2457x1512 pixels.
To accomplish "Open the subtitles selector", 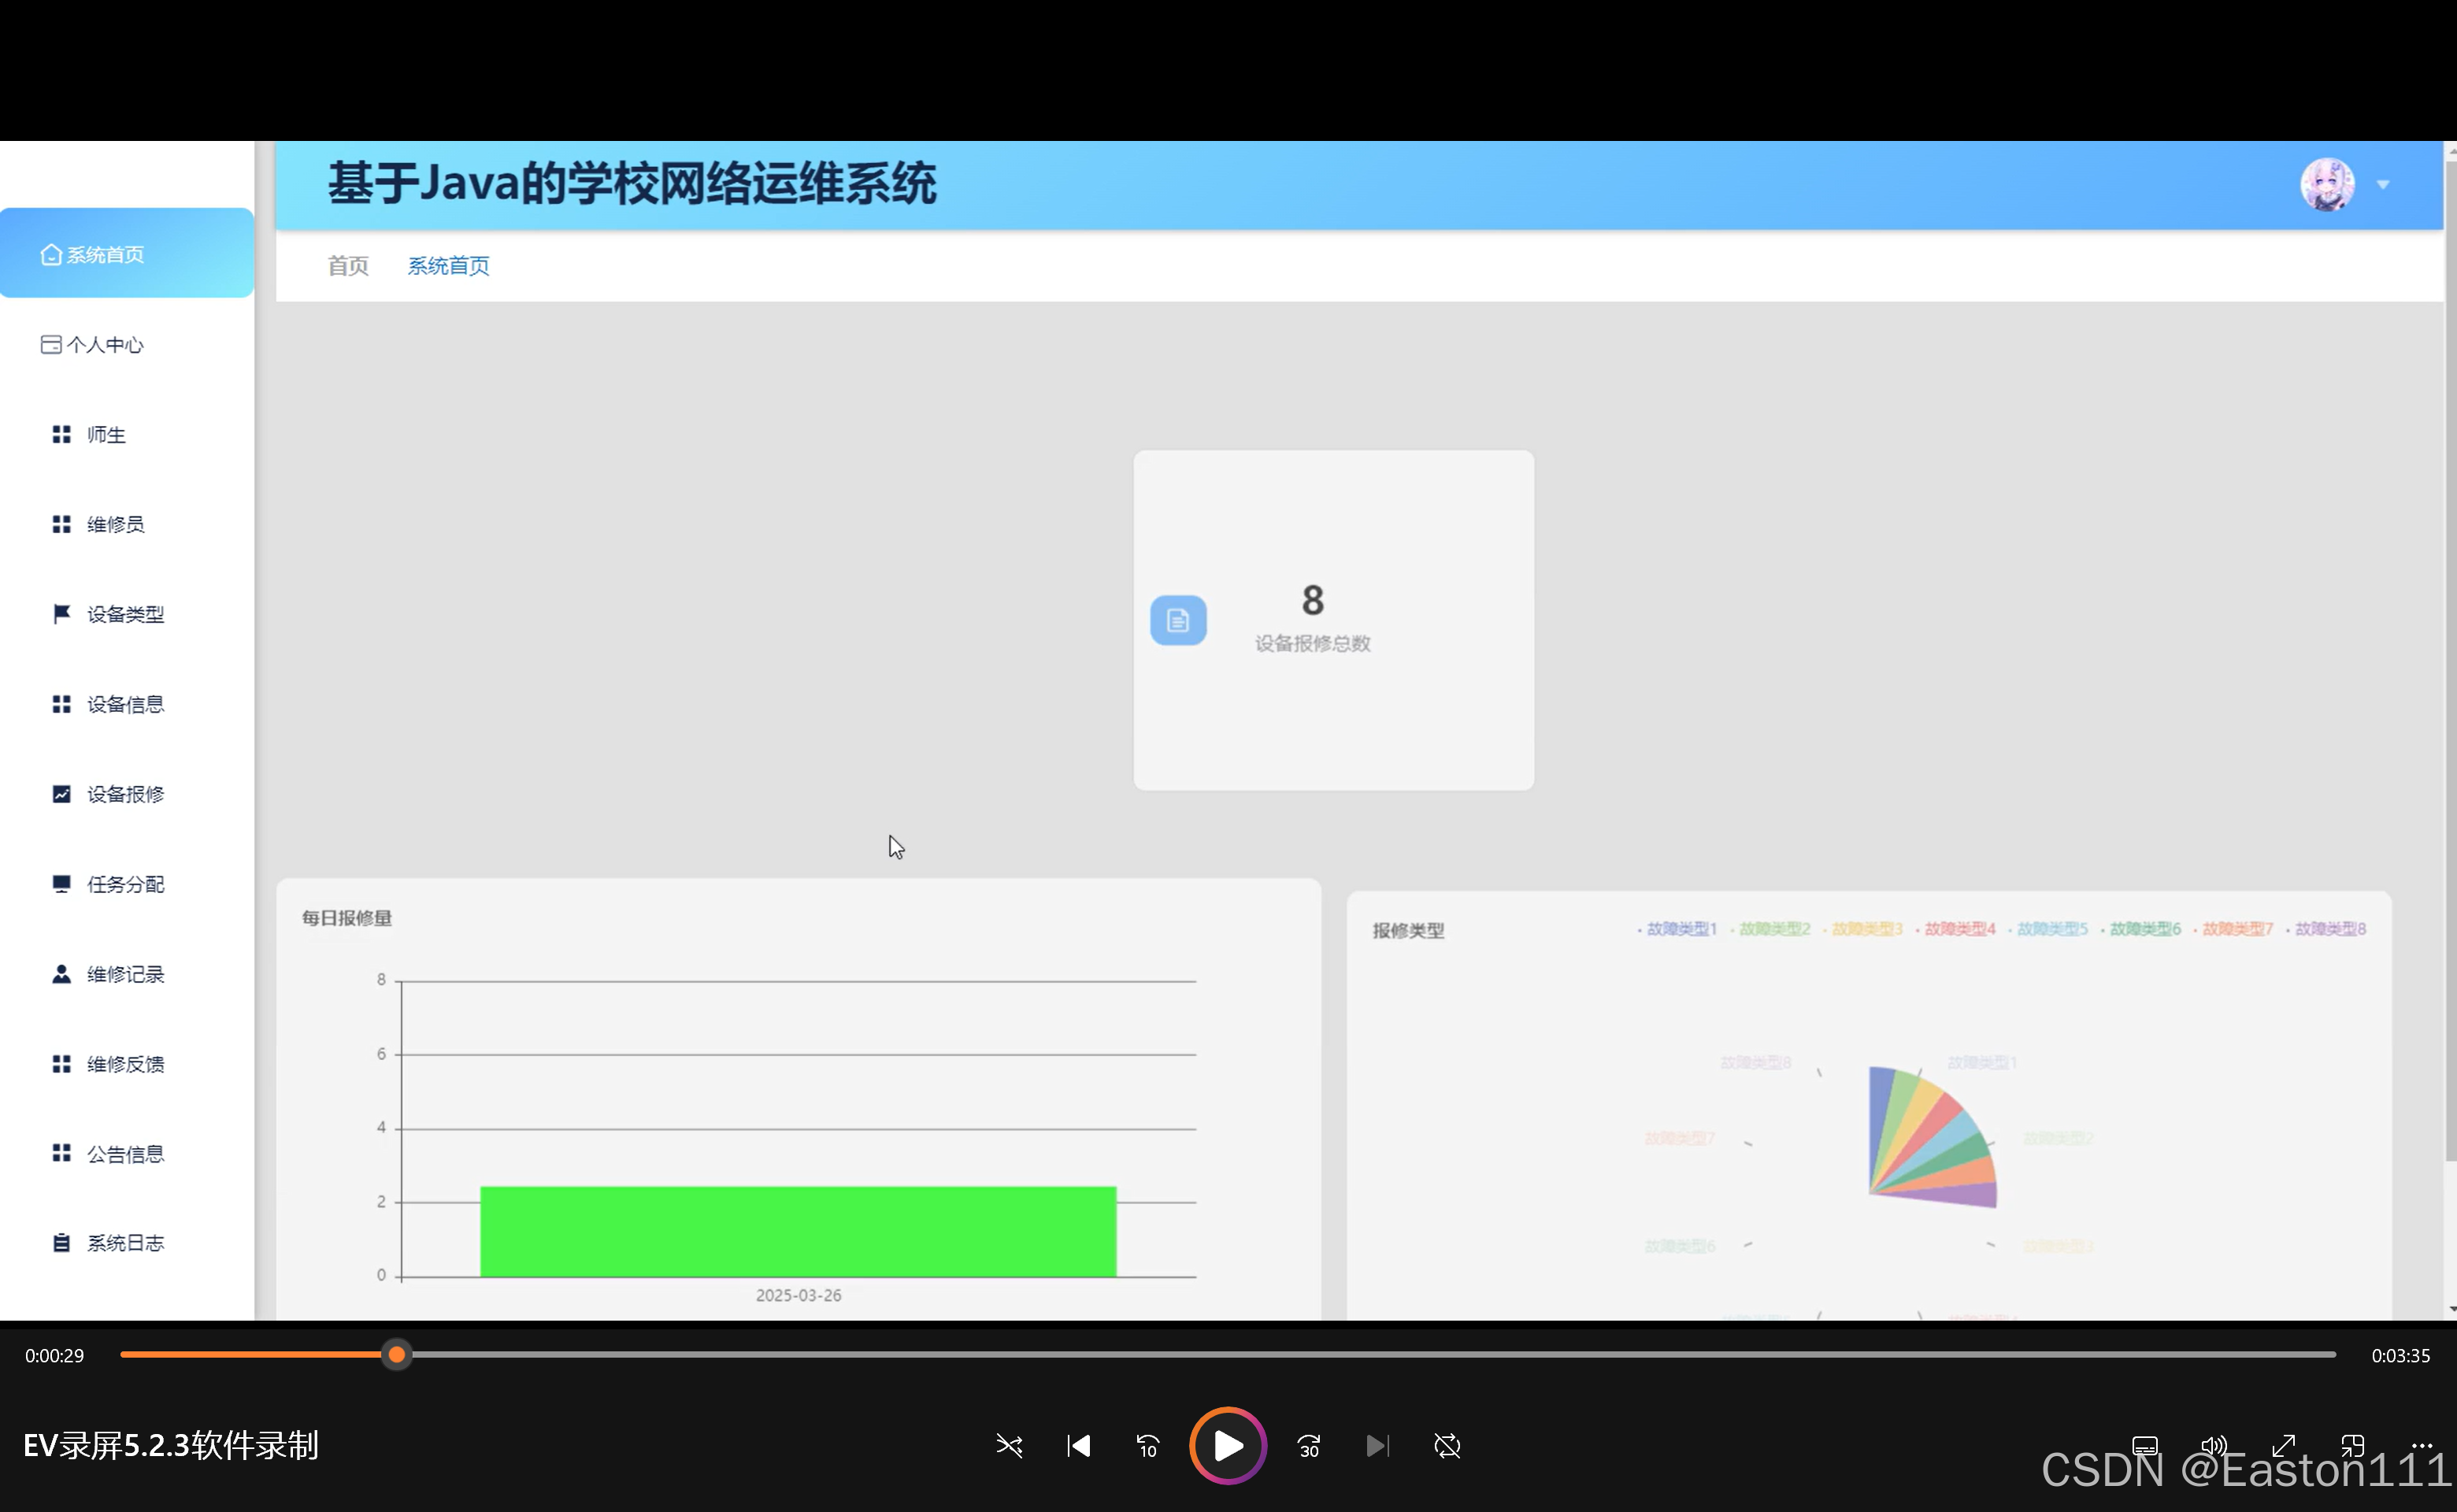I will click(2145, 1446).
